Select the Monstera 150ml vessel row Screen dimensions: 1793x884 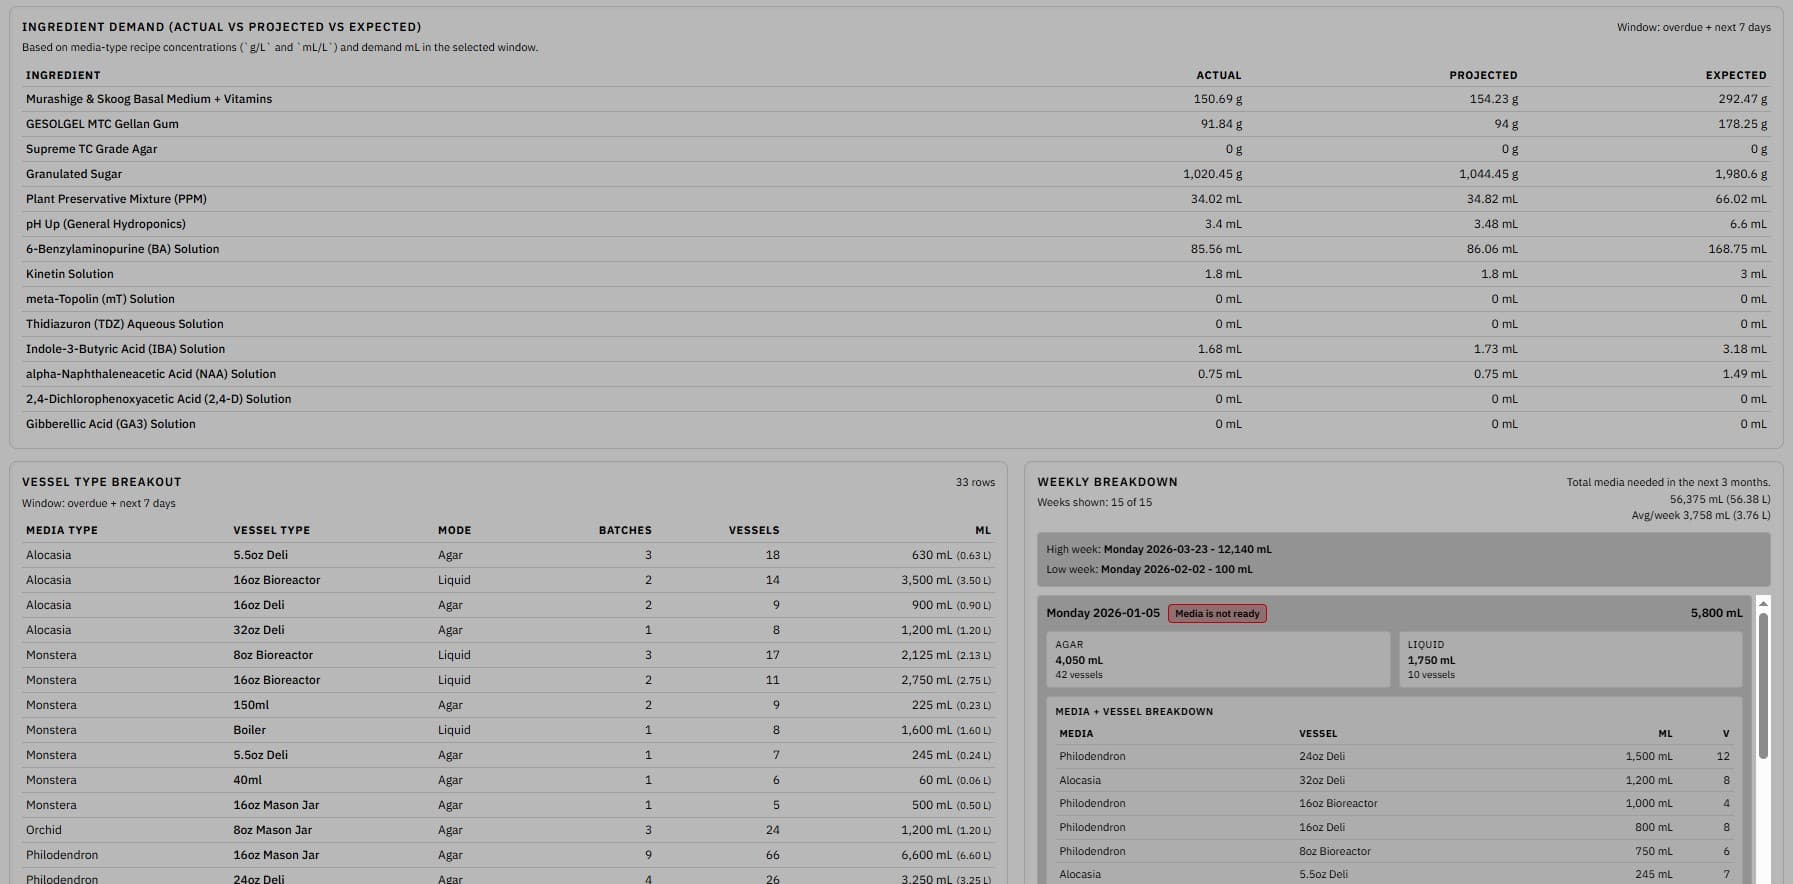pos(509,705)
